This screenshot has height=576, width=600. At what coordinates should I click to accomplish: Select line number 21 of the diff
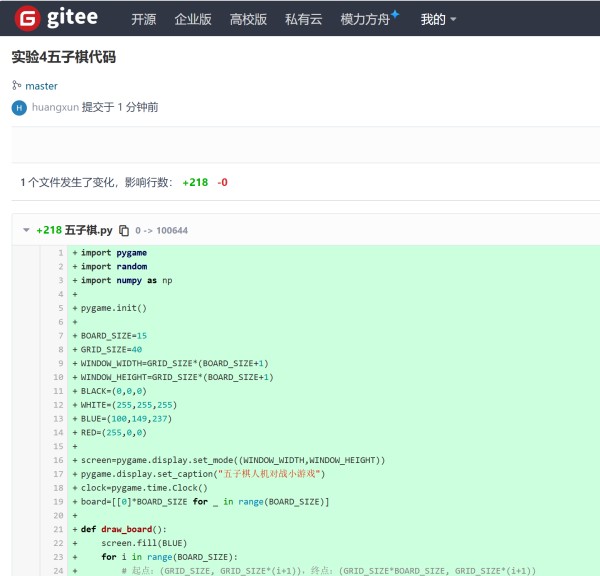(x=58, y=528)
